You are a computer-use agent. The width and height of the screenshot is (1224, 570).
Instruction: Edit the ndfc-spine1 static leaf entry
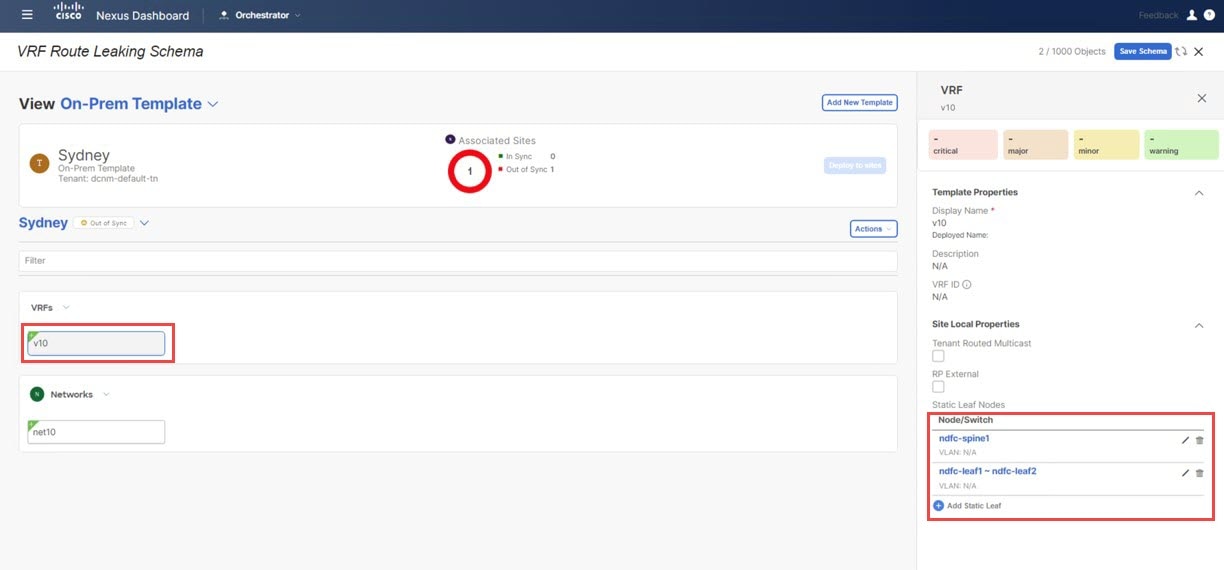click(x=1185, y=440)
